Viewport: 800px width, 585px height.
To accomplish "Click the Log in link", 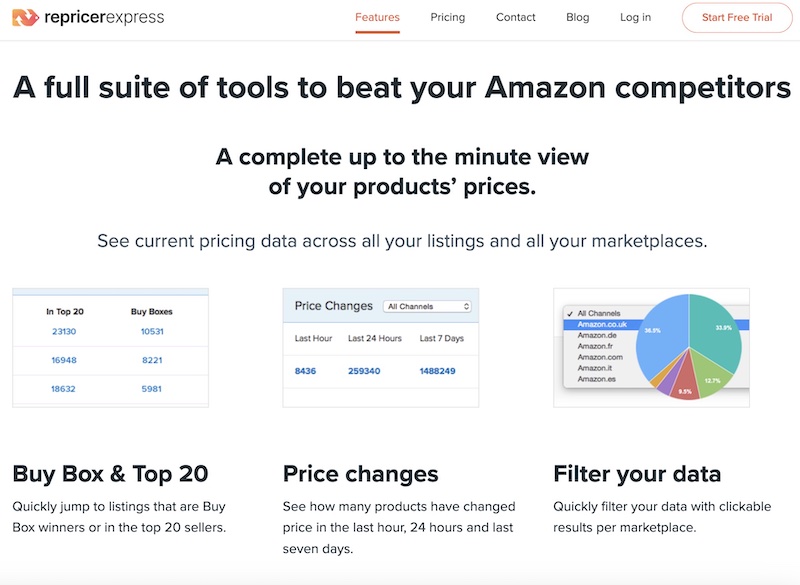I will tap(635, 17).
